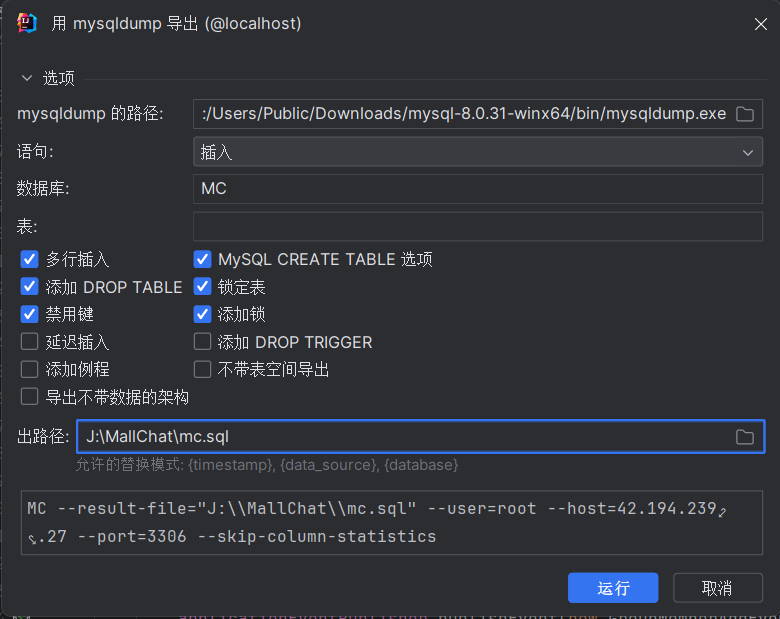Click the command preview text area

pos(391,522)
